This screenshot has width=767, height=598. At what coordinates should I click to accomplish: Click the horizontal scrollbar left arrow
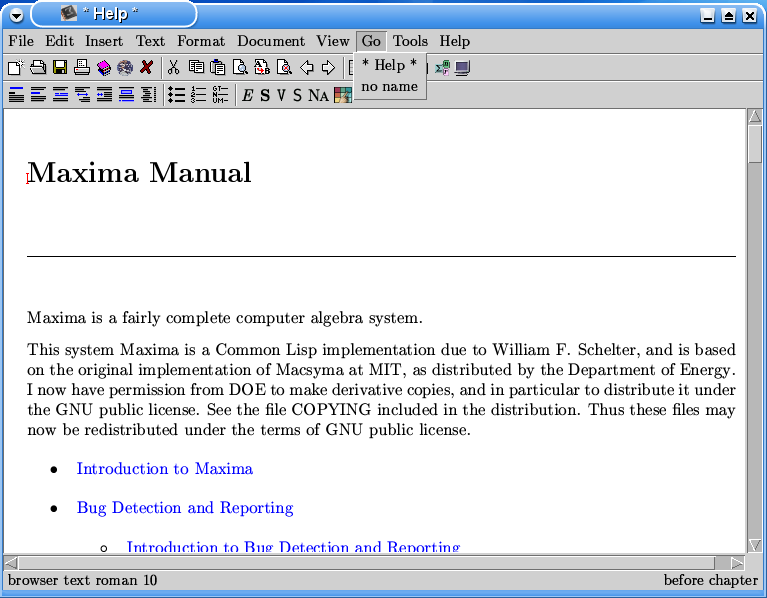coord(11,563)
